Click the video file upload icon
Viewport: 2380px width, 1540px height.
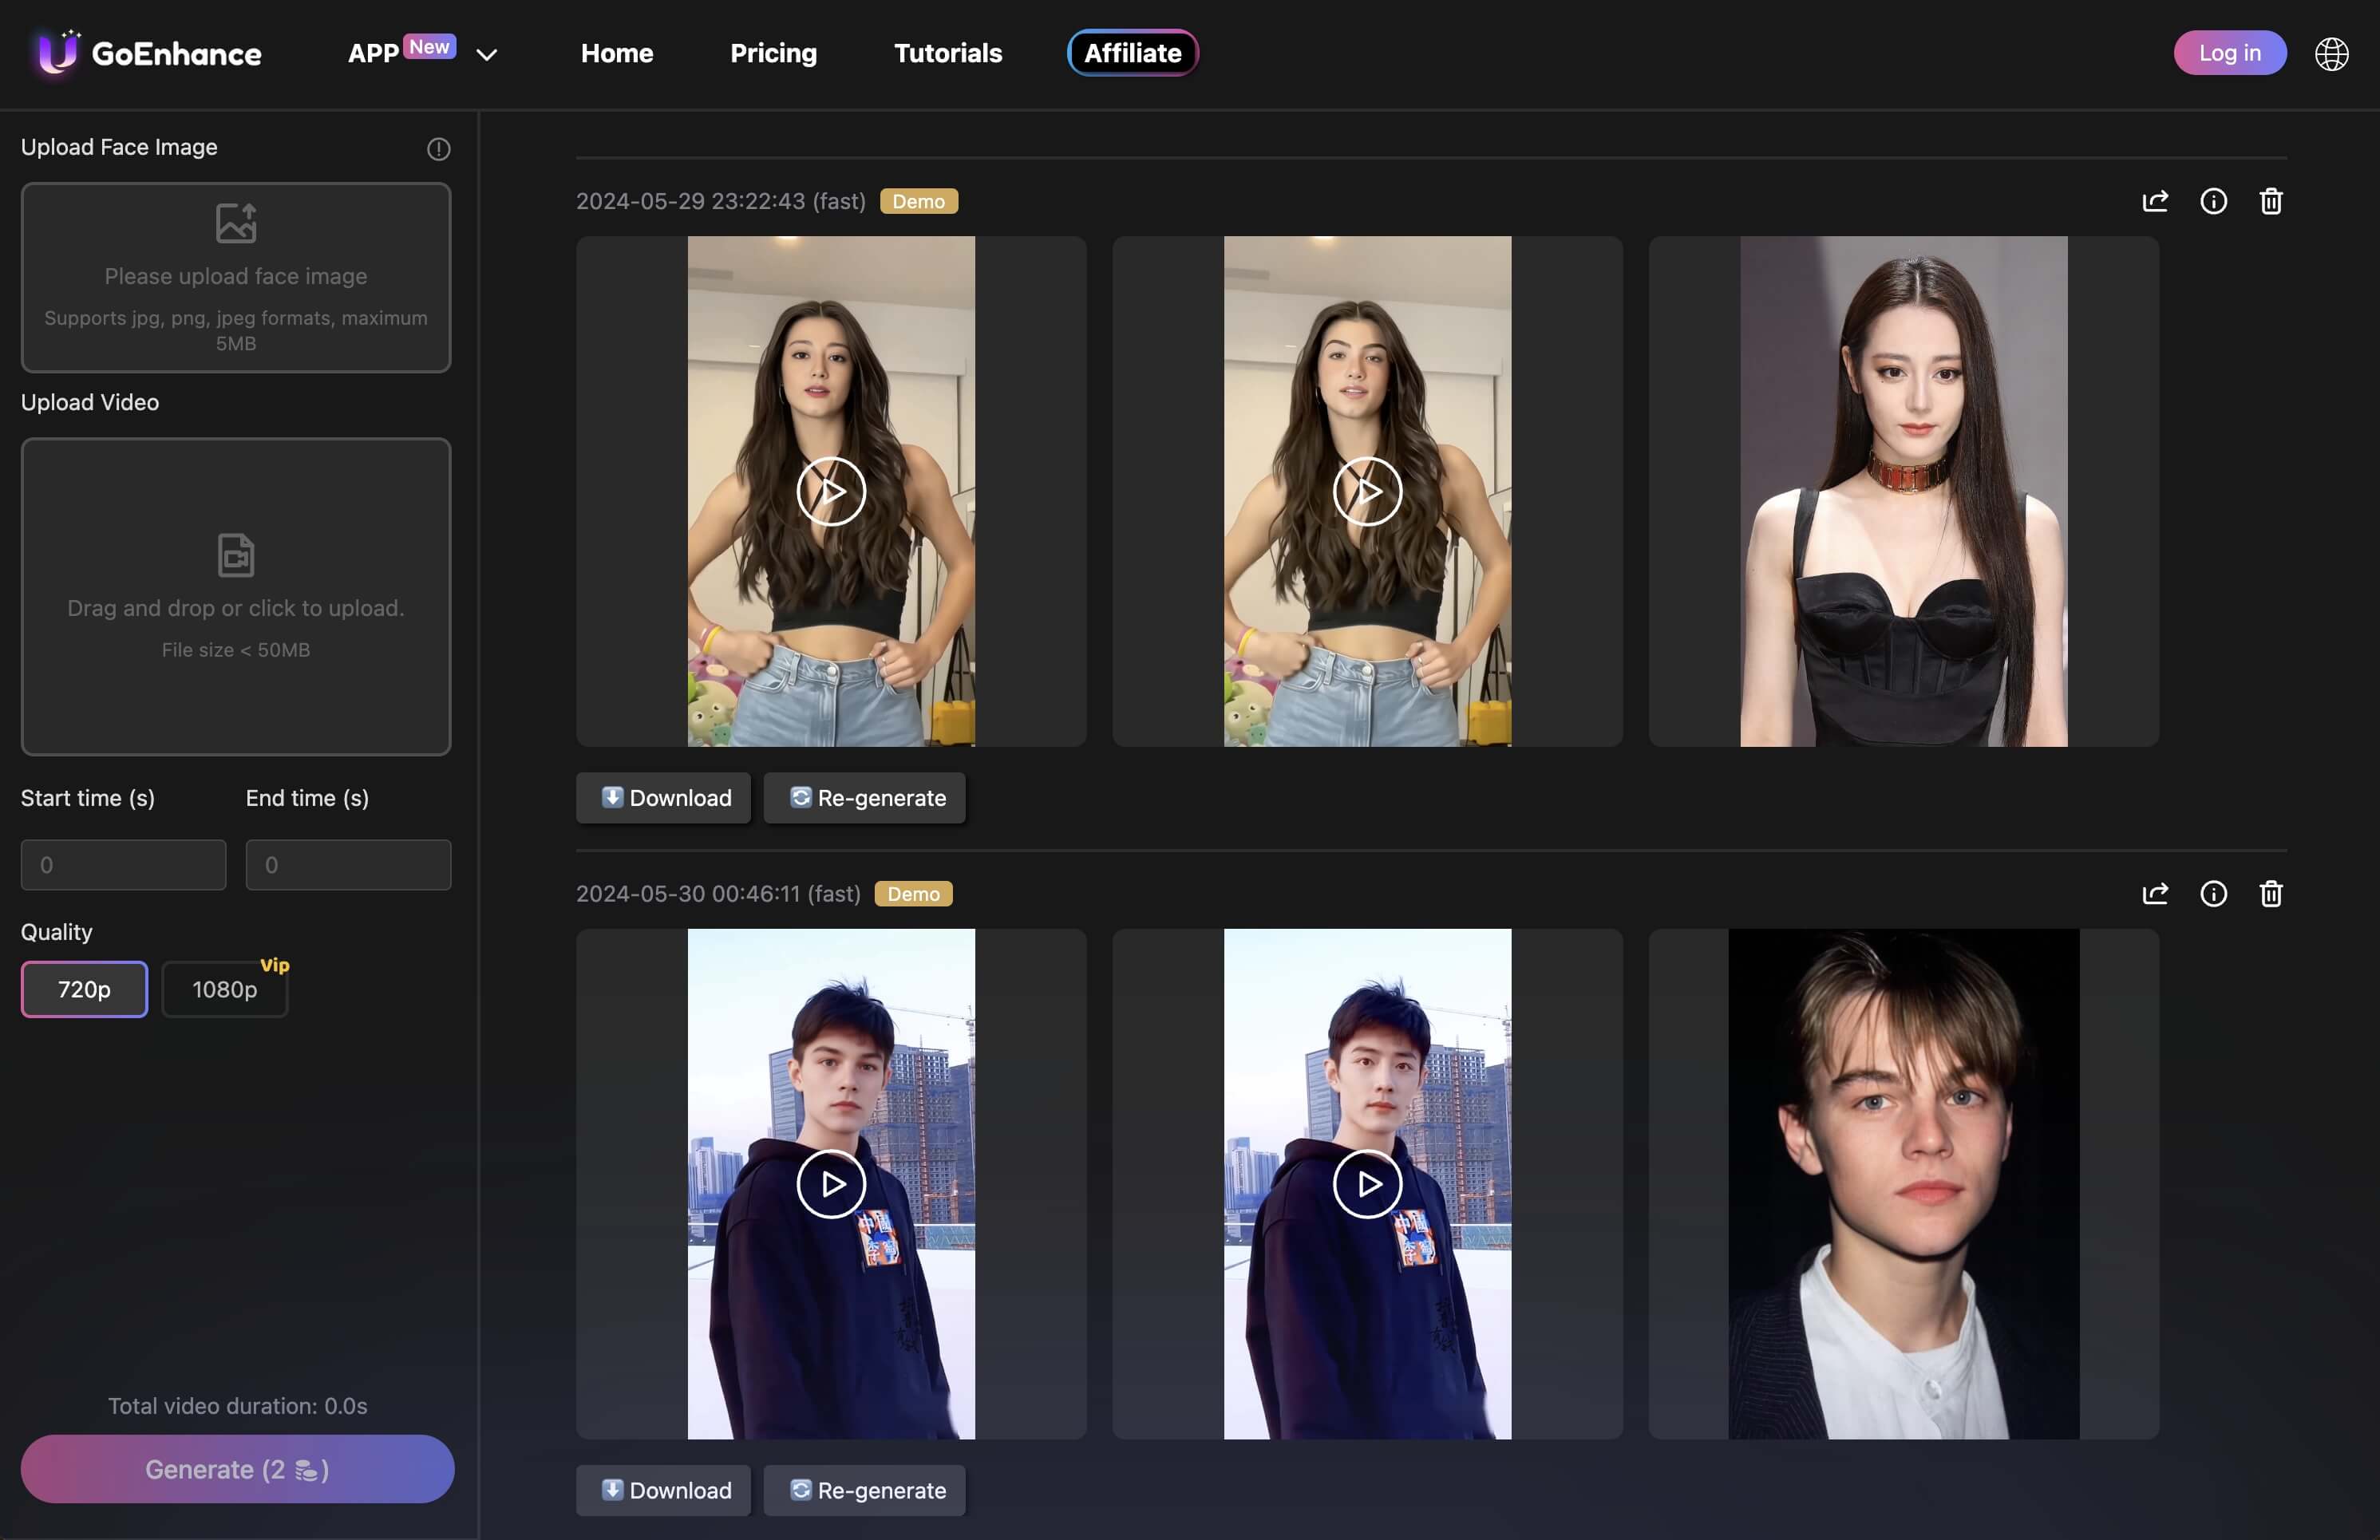(x=236, y=555)
